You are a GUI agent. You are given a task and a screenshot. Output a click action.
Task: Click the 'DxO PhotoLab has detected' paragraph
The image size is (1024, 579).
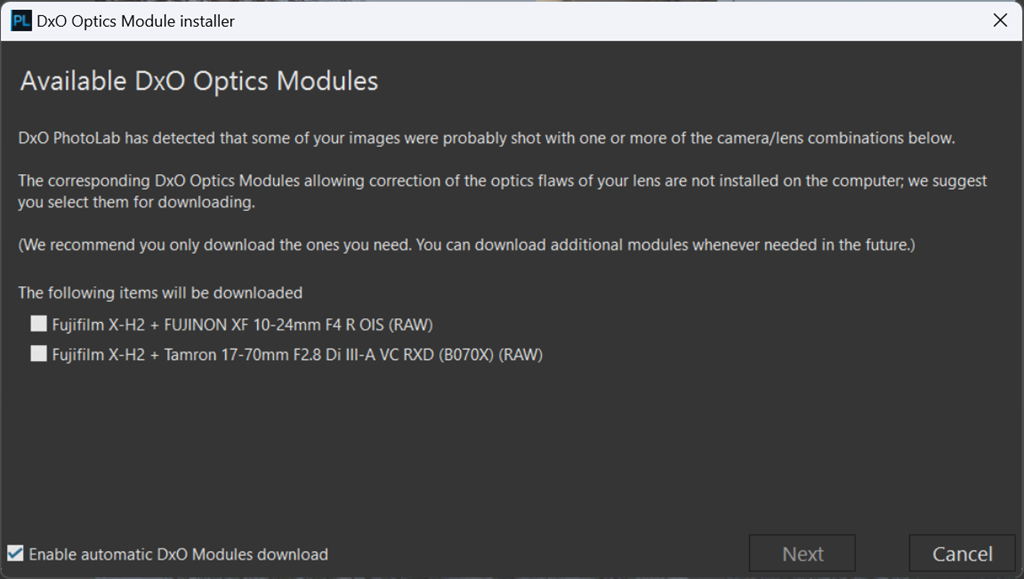486,138
